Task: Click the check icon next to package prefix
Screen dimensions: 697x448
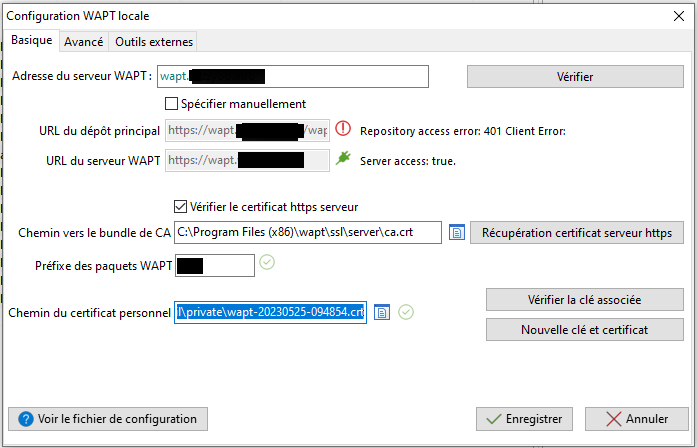Action: coord(267,262)
